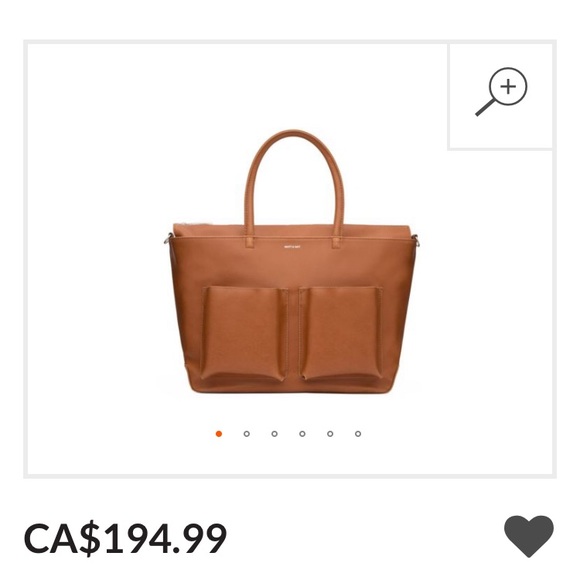The image size is (580, 580).
Task: Click the bag's bottom edge seam
Action: tap(292, 390)
